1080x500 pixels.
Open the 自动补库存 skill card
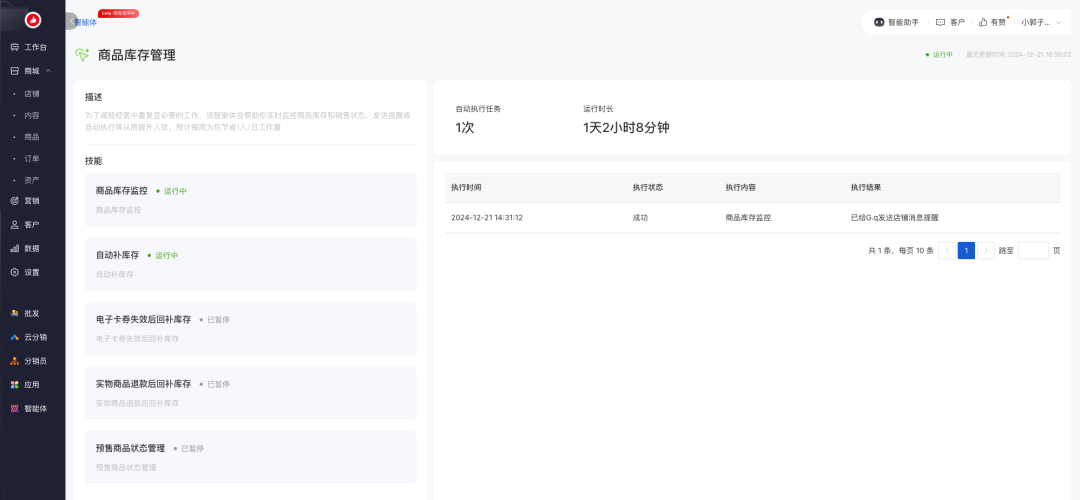[x=250, y=264]
